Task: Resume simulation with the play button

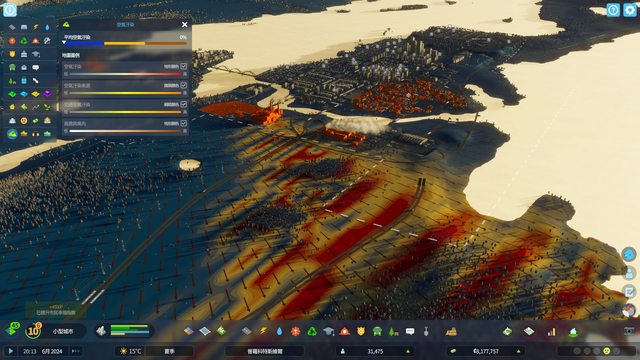Action: point(11,351)
